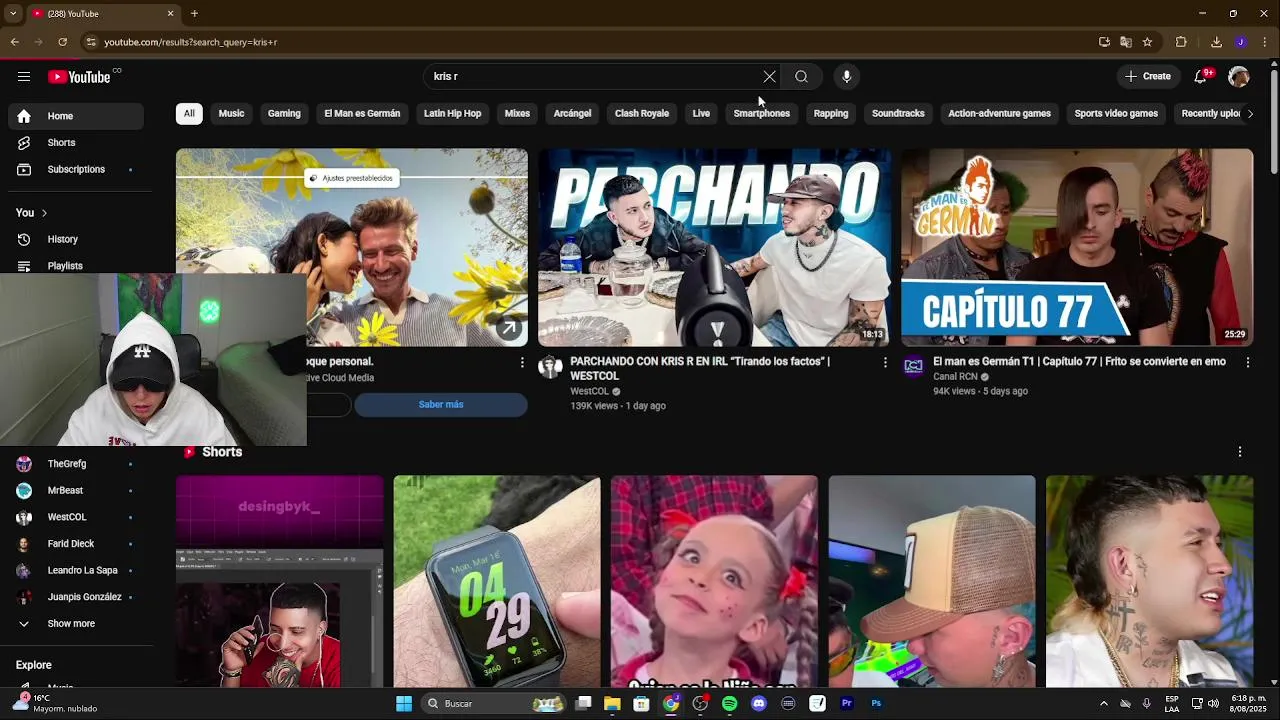Start voice search with the microphone icon
Screen dimensions: 1280x720
click(846, 77)
